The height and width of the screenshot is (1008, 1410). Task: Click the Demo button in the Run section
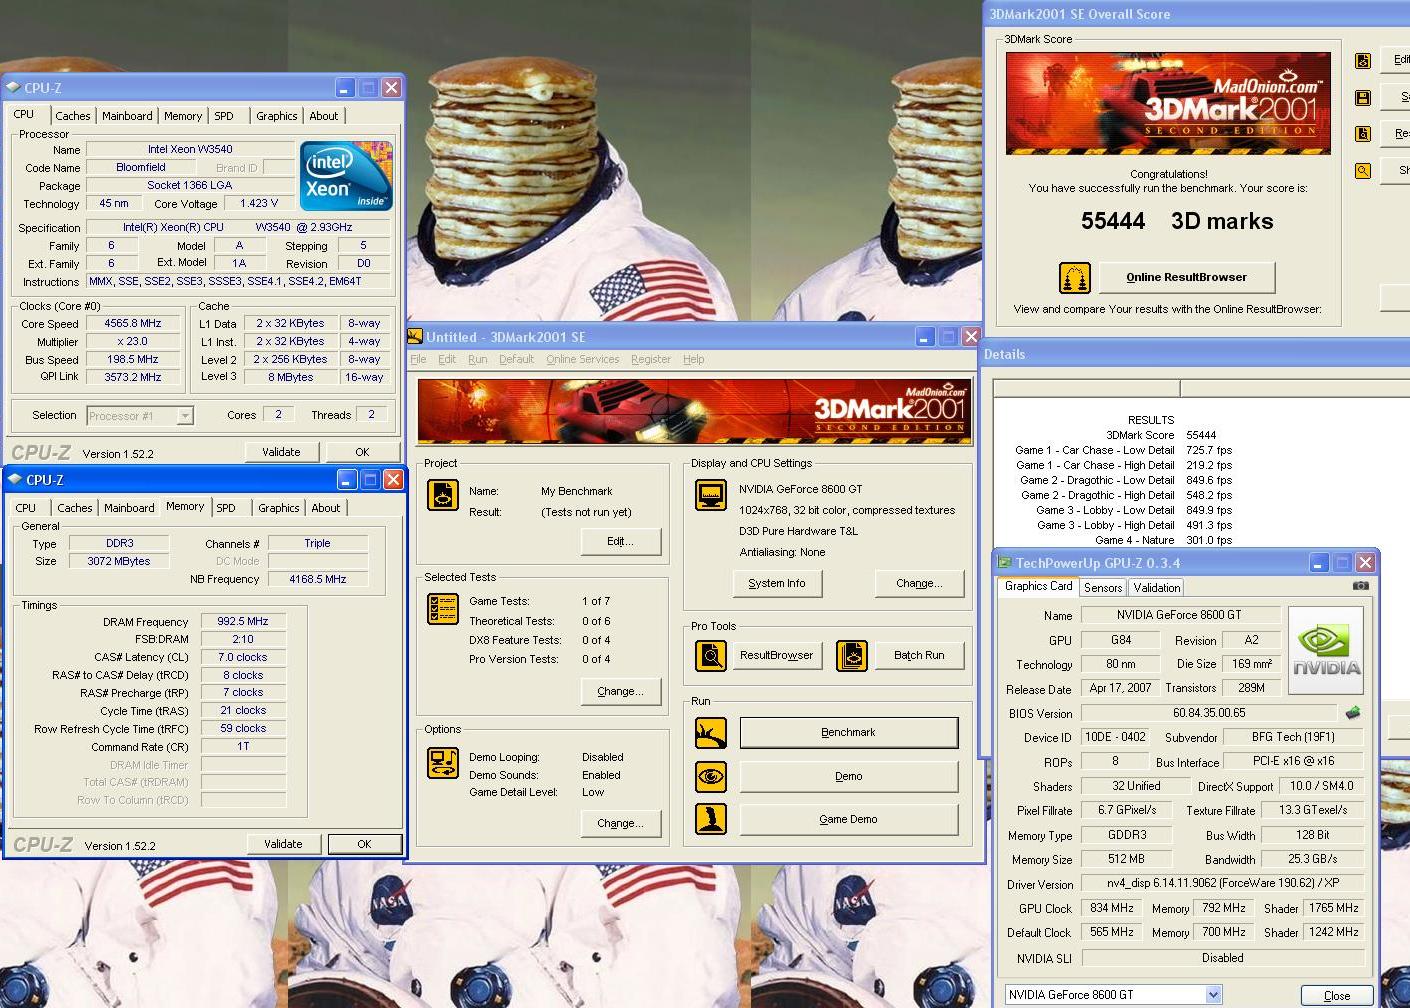[x=848, y=776]
